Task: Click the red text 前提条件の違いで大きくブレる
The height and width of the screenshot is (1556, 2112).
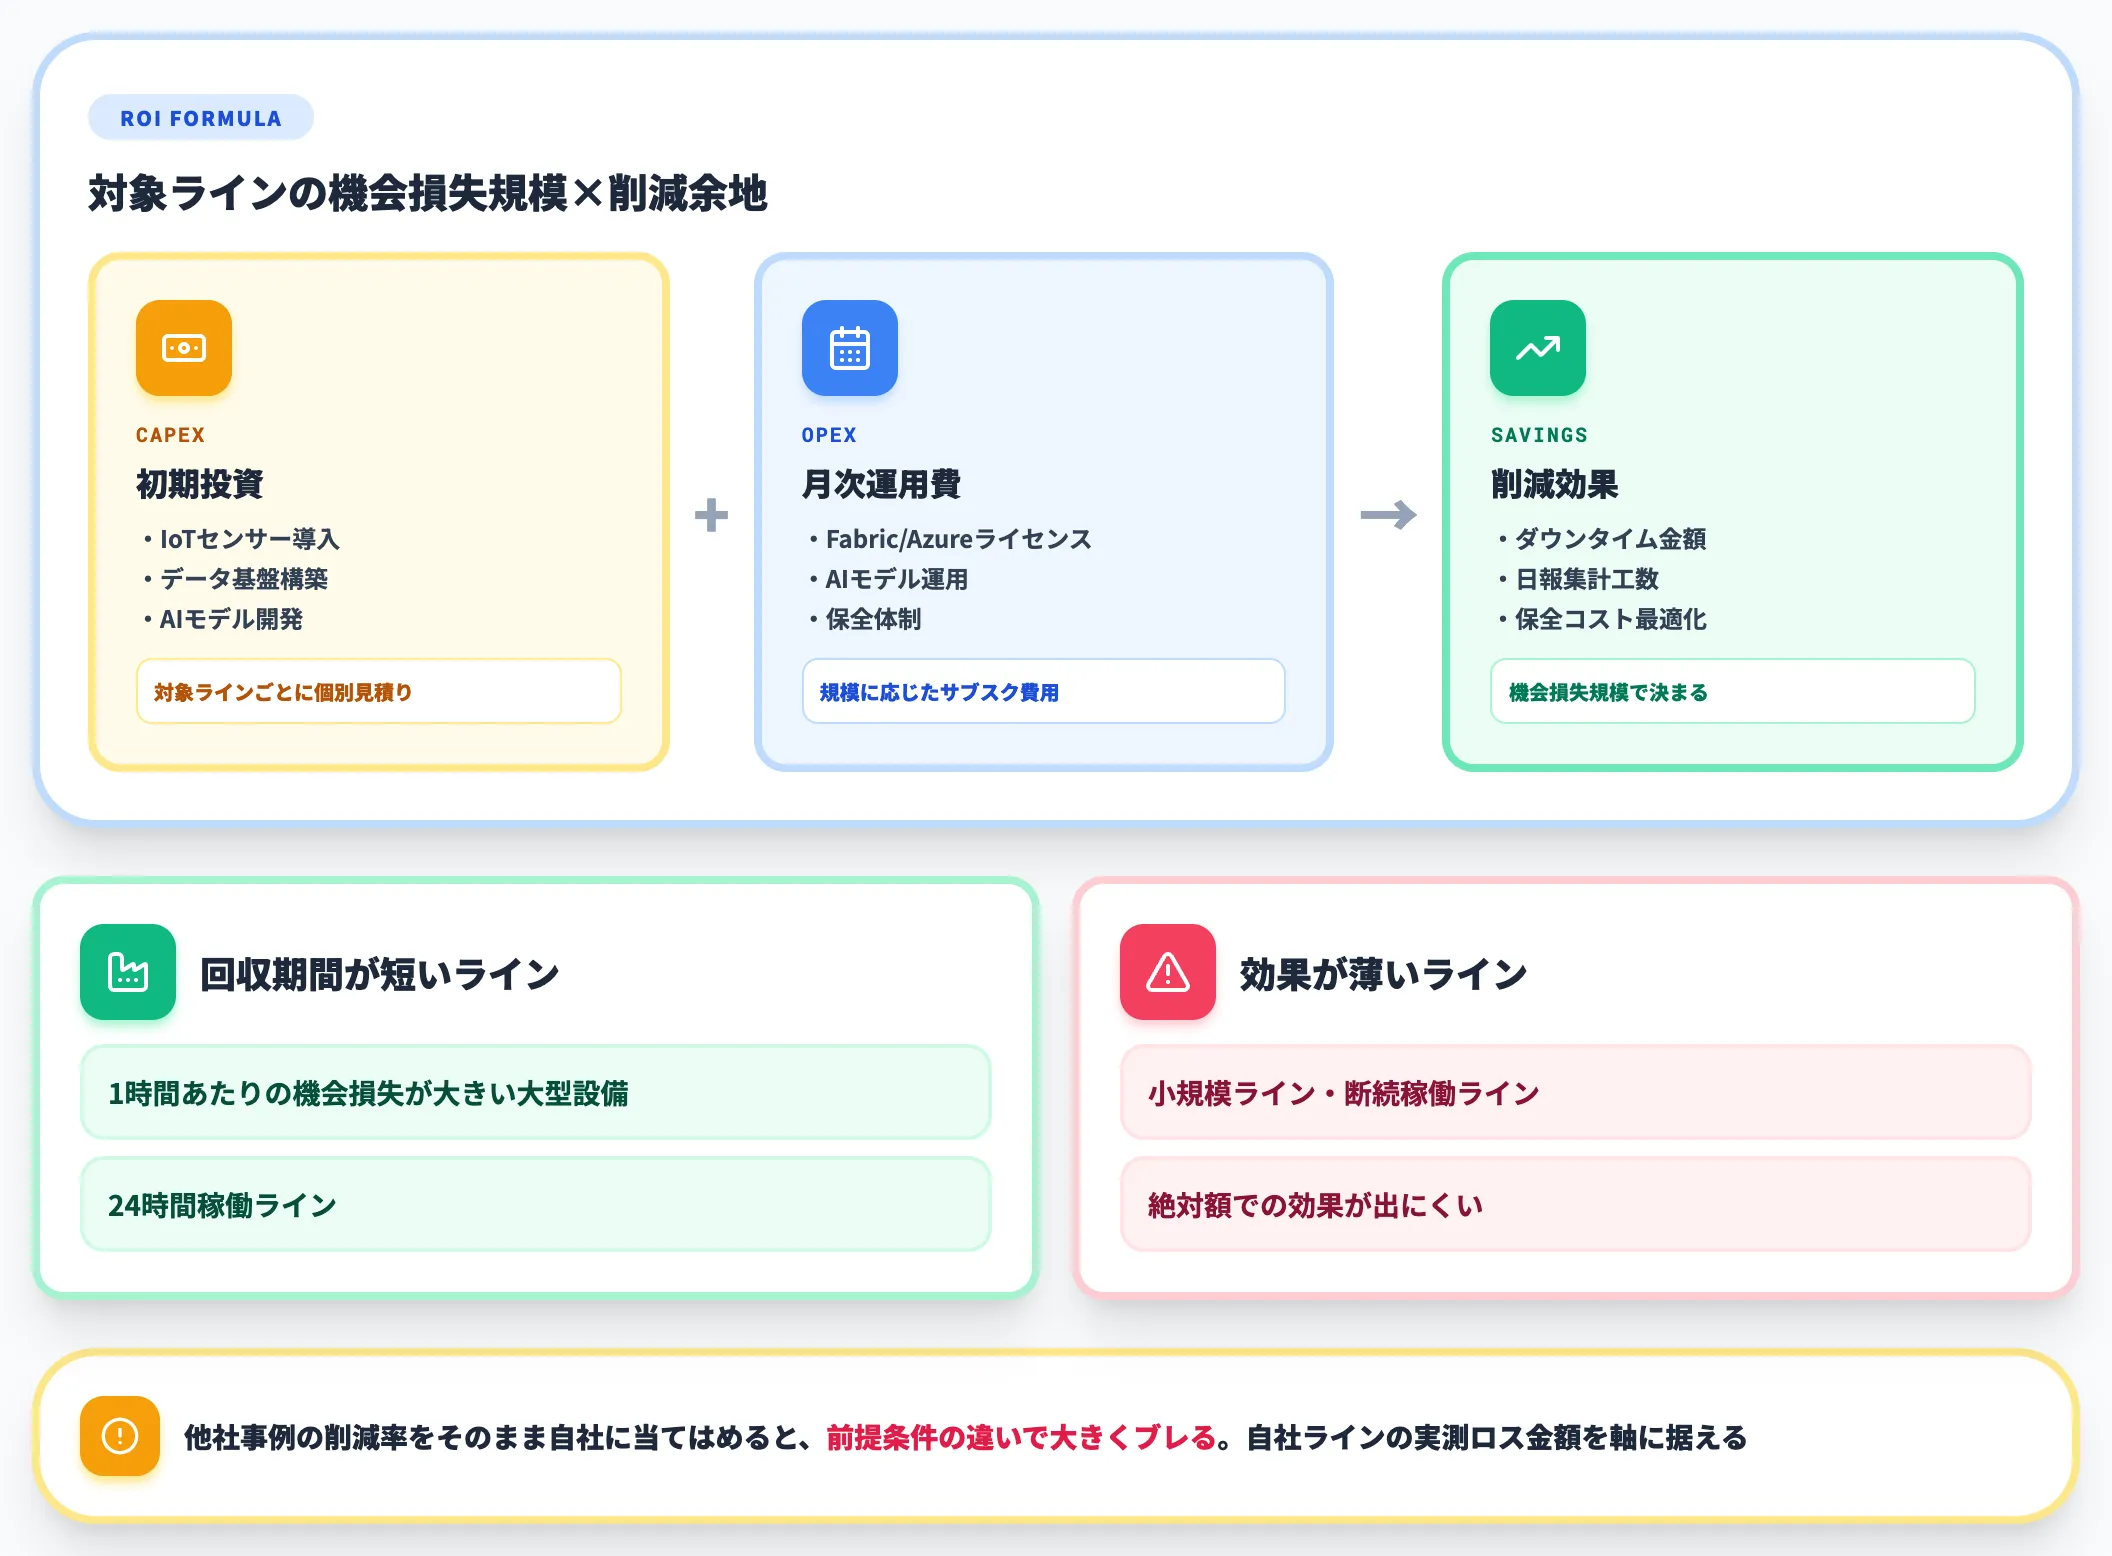Action: 1021,1437
